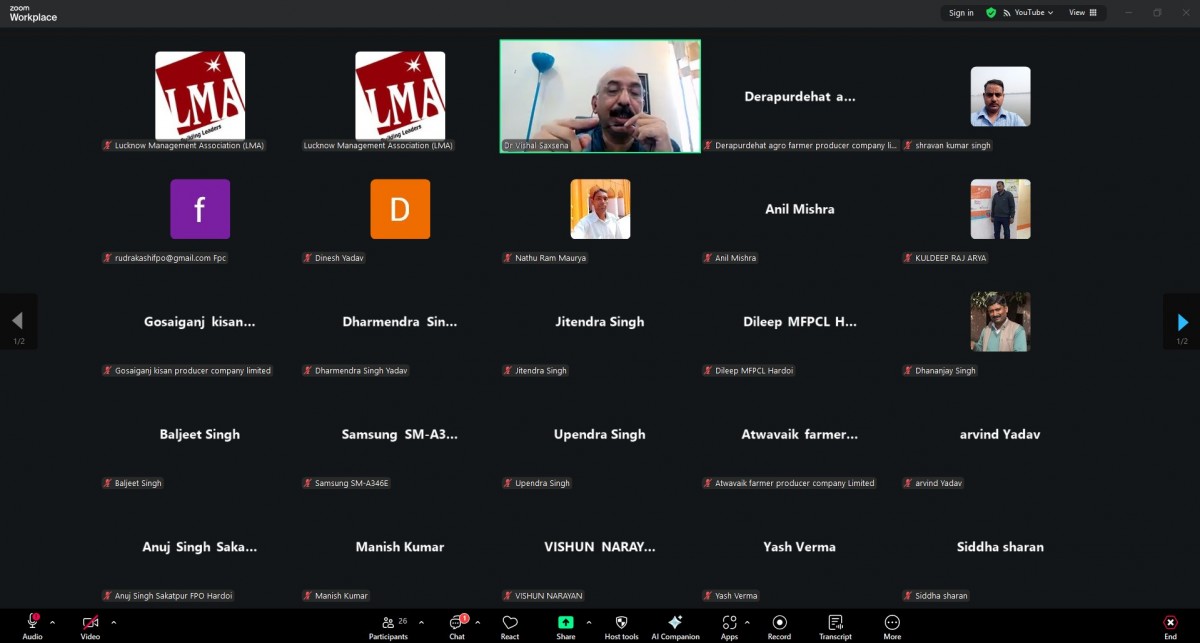Go to next page of participants
The height and width of the screenshot is (643, 1200).
click(x=1182, y=322)
